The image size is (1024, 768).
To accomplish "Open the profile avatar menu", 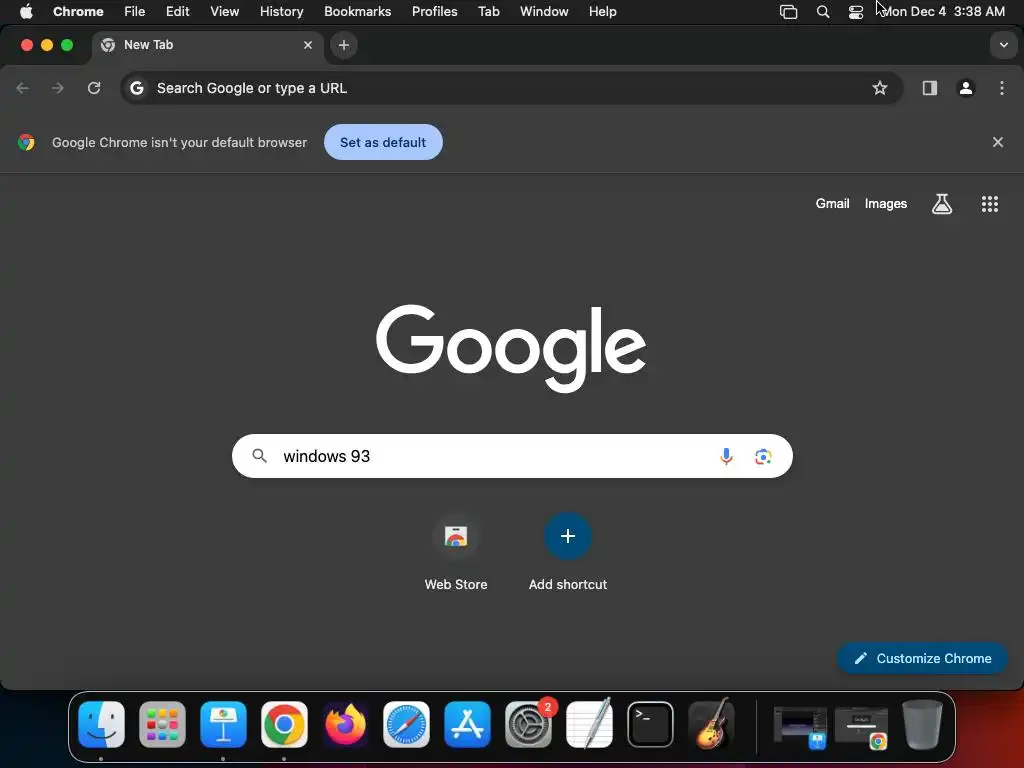I will pos(966,88).
